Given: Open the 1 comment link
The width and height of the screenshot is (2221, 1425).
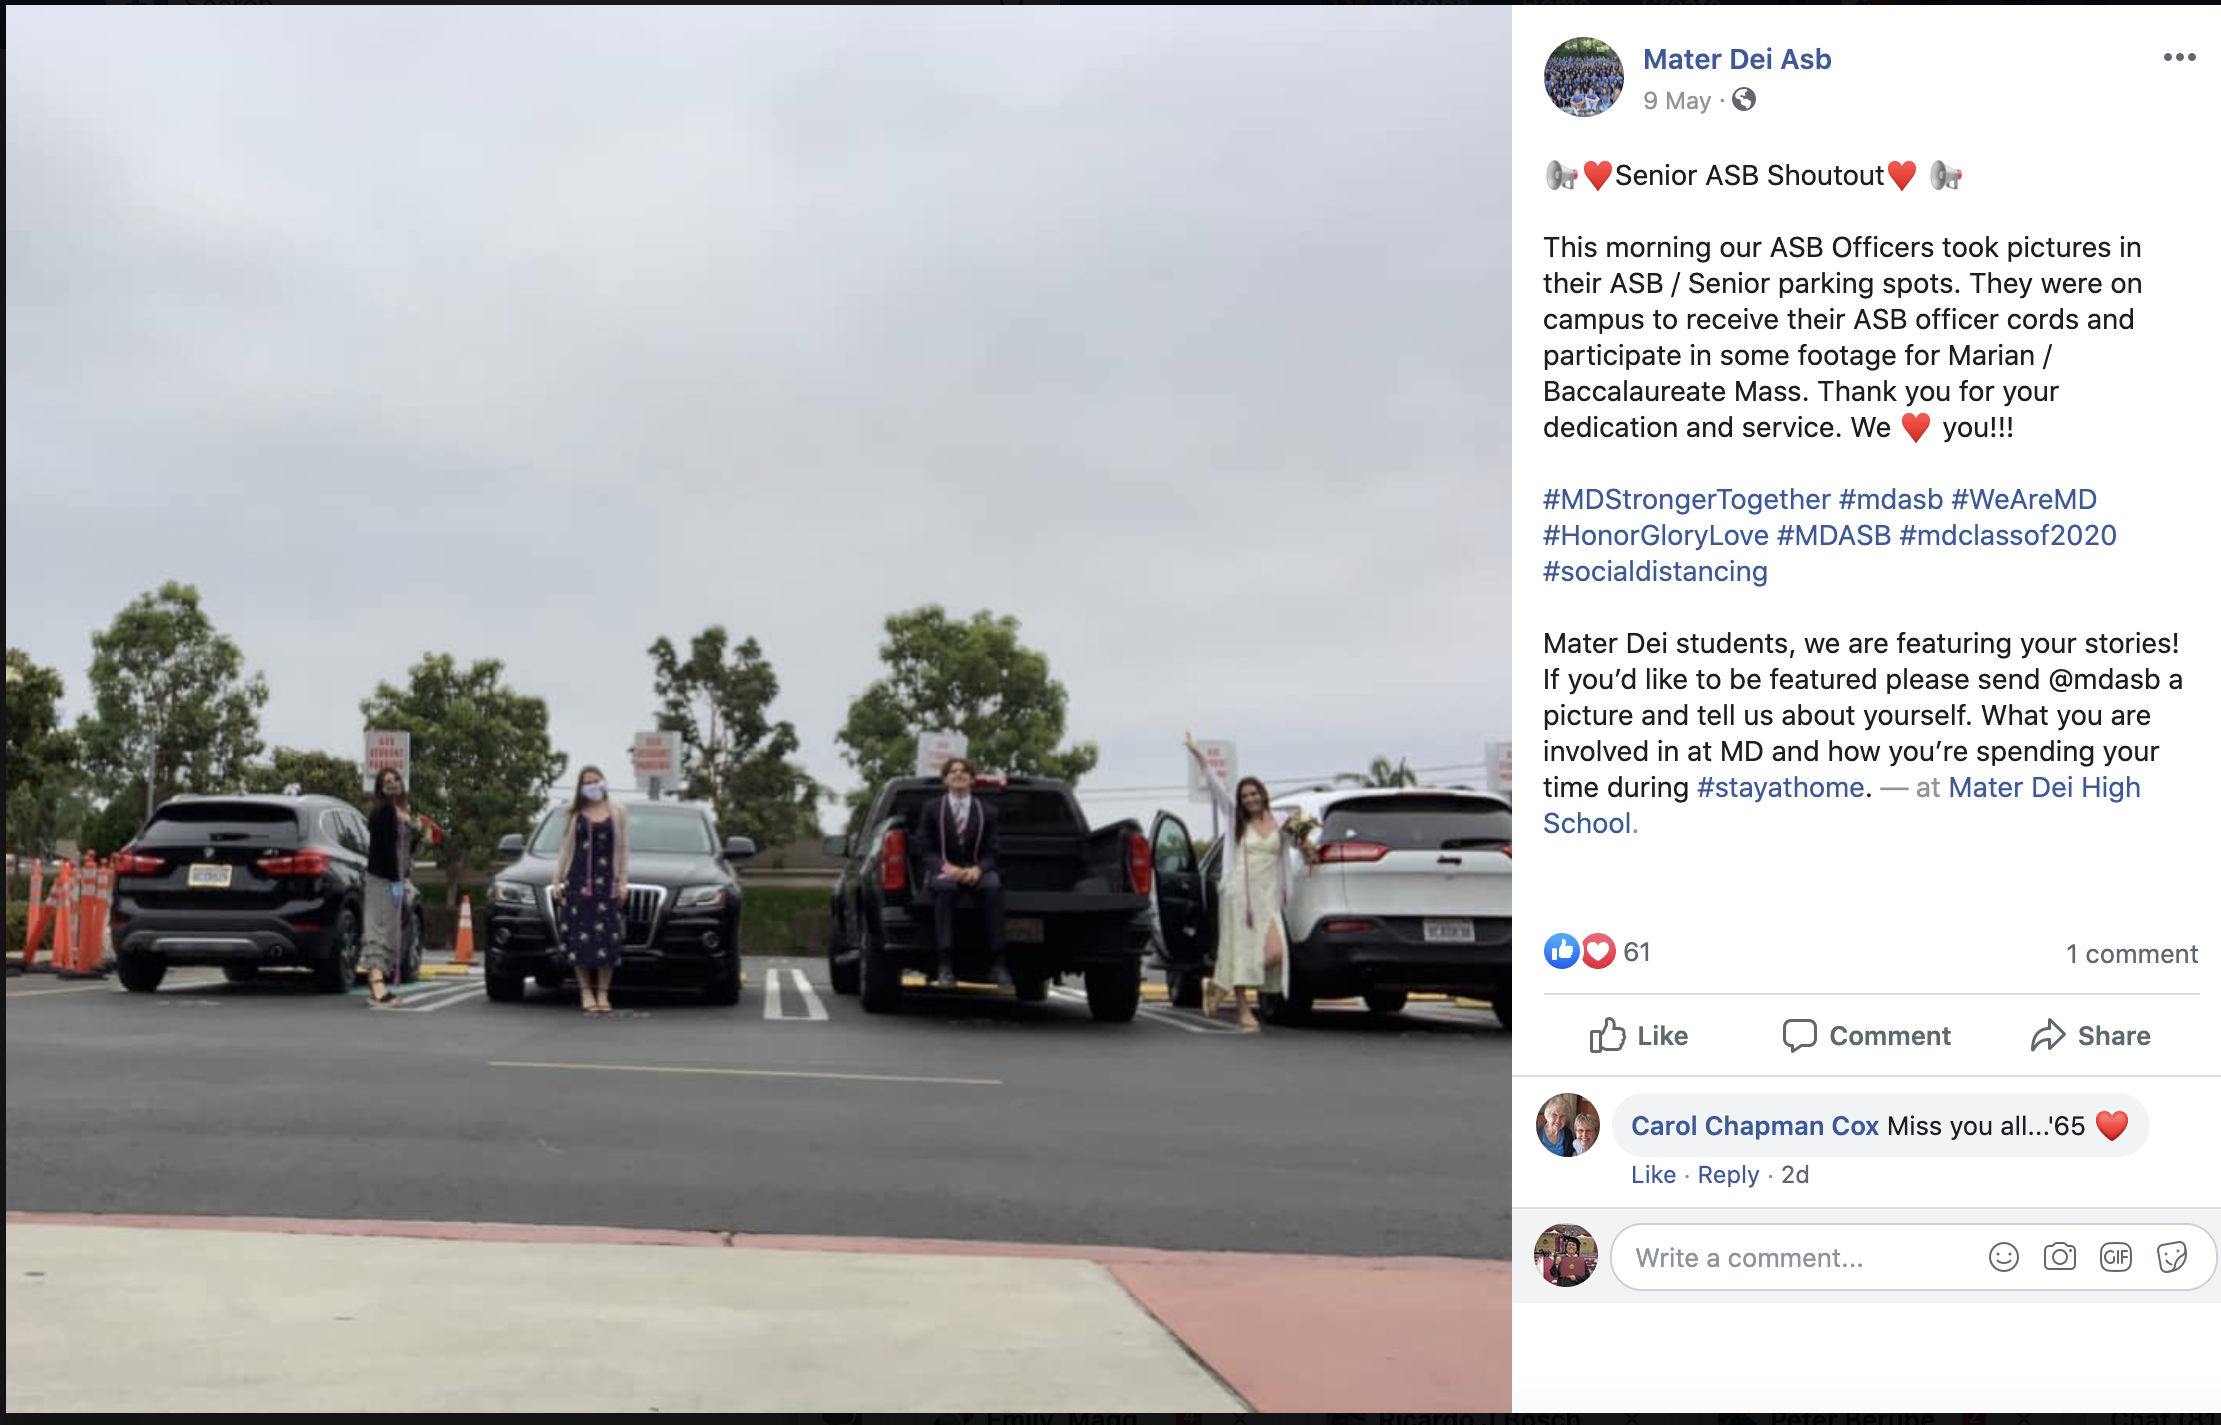Looking at the screenshot, I should pyautogui.click(x=2132, y=954).
